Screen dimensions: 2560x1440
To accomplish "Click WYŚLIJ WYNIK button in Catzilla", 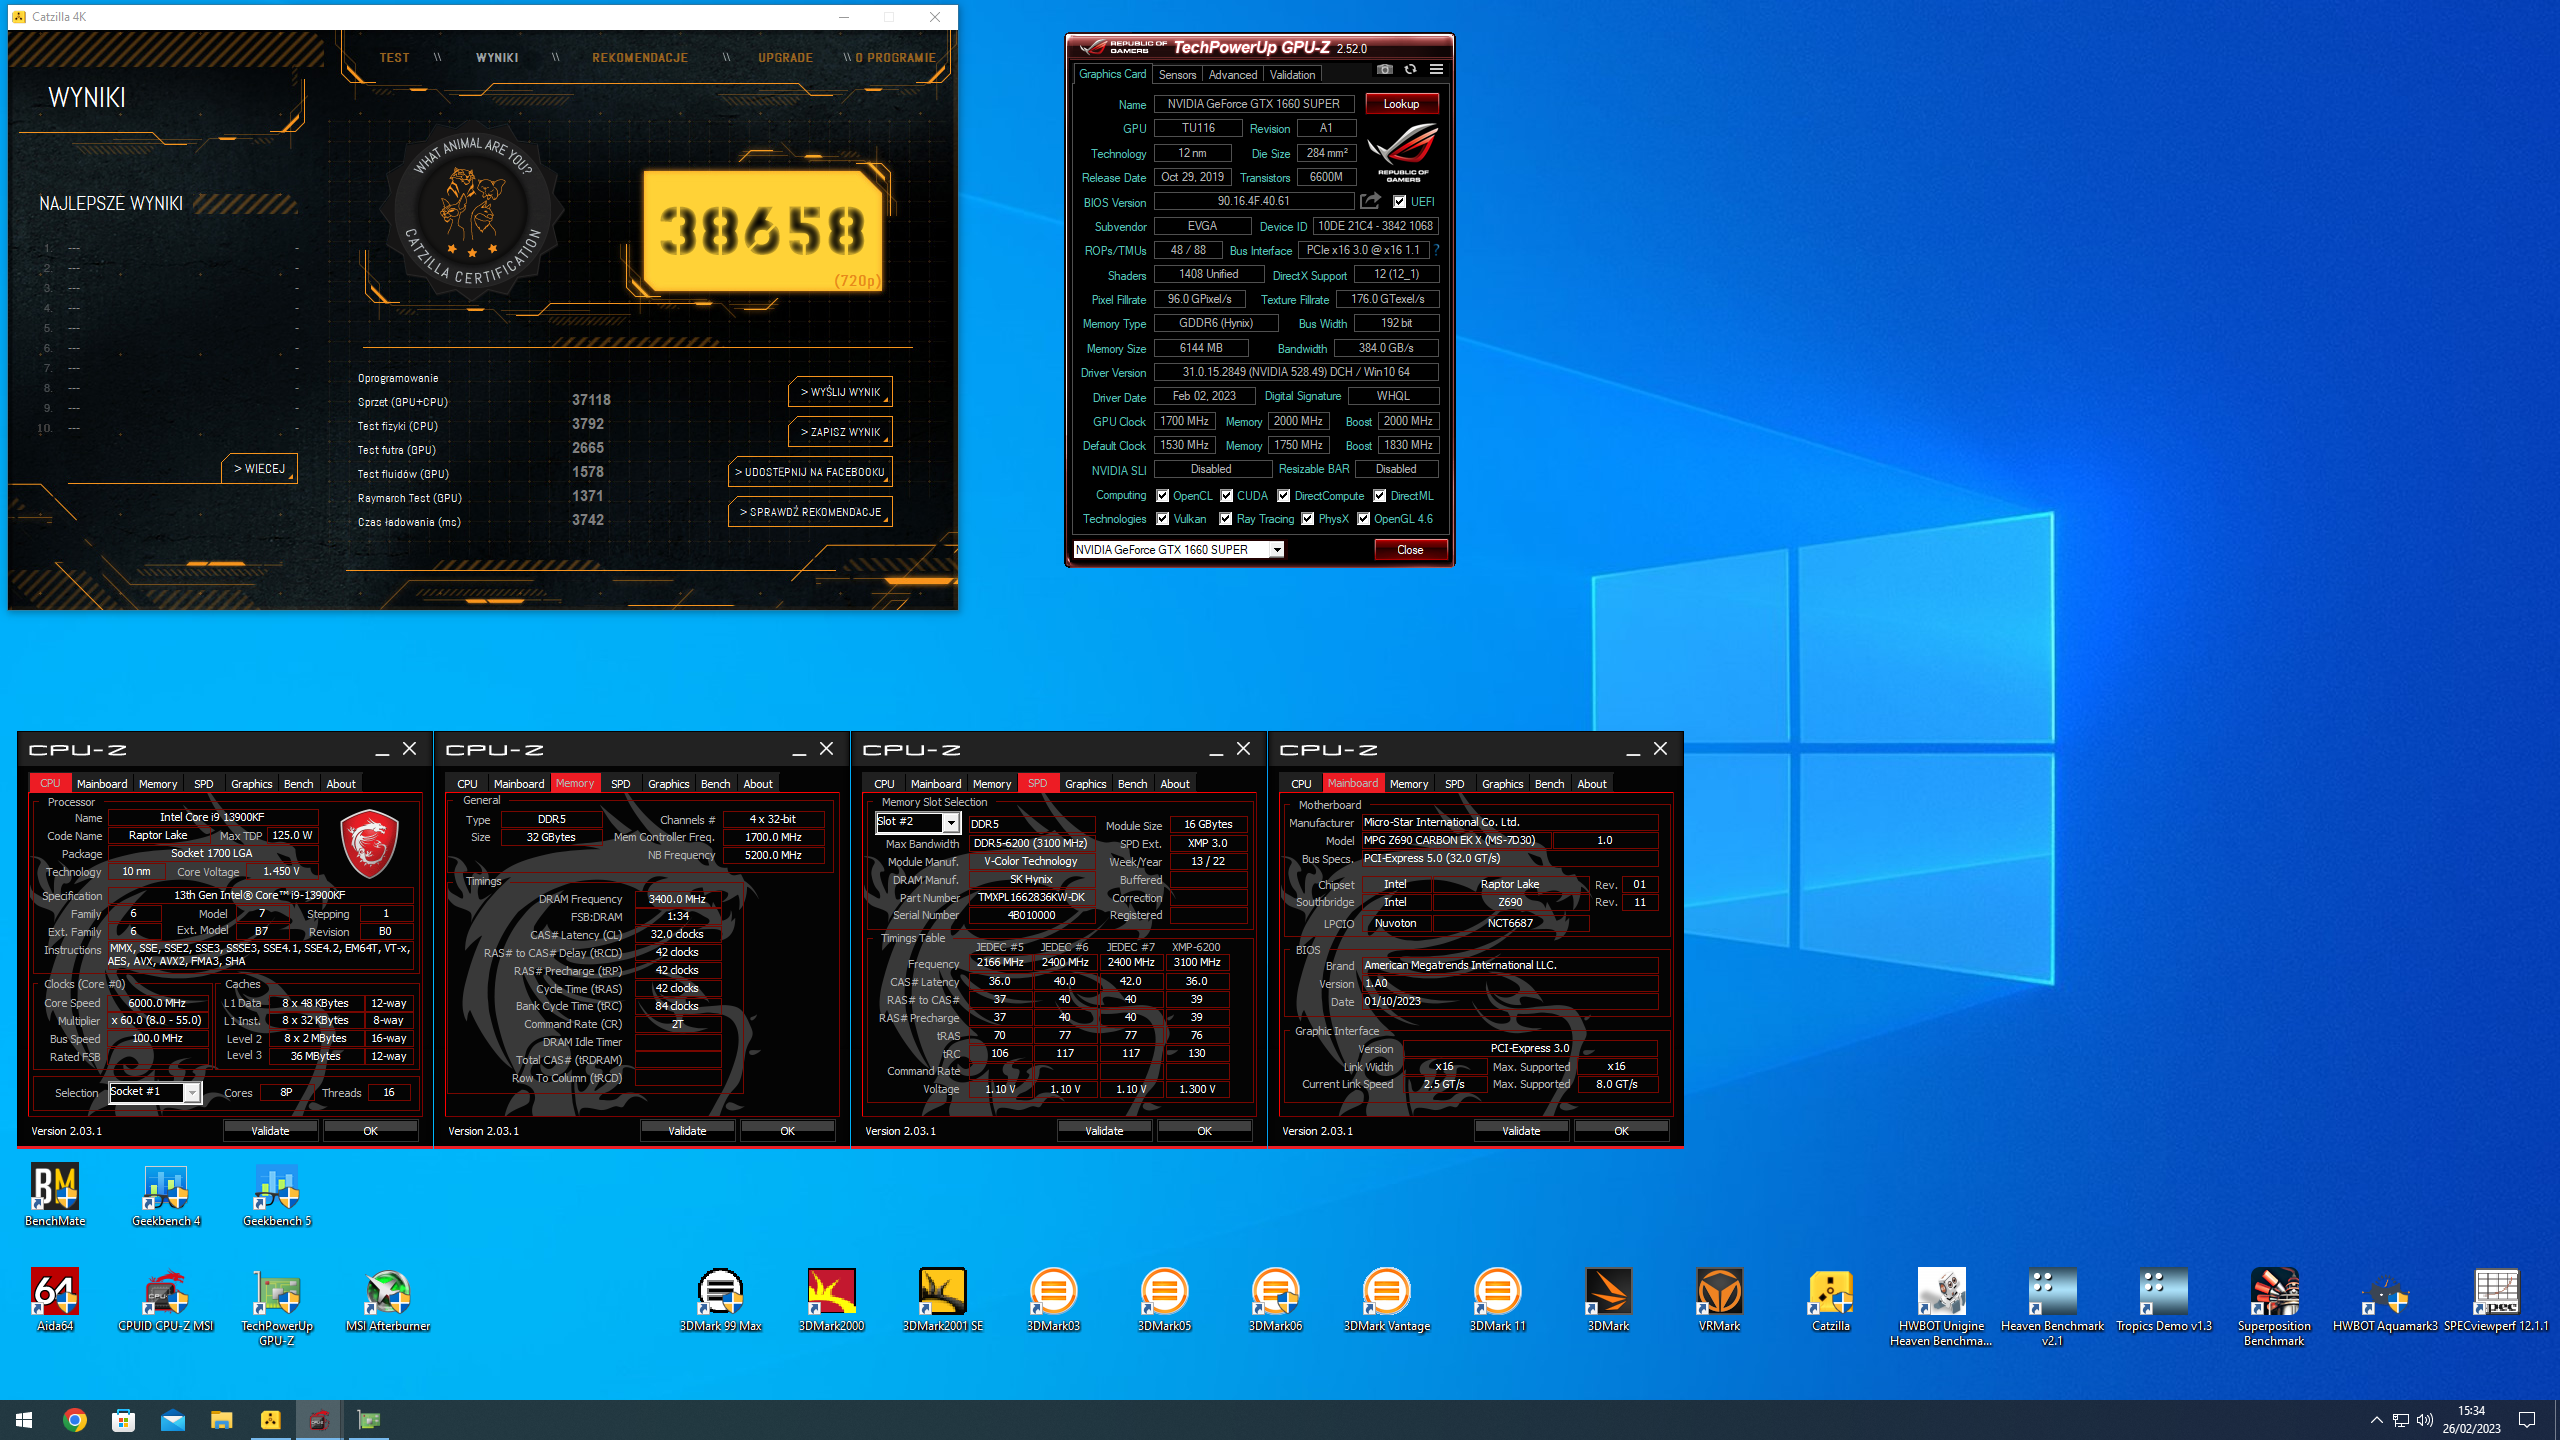I will pyautogui.click(x=840, y=392).
